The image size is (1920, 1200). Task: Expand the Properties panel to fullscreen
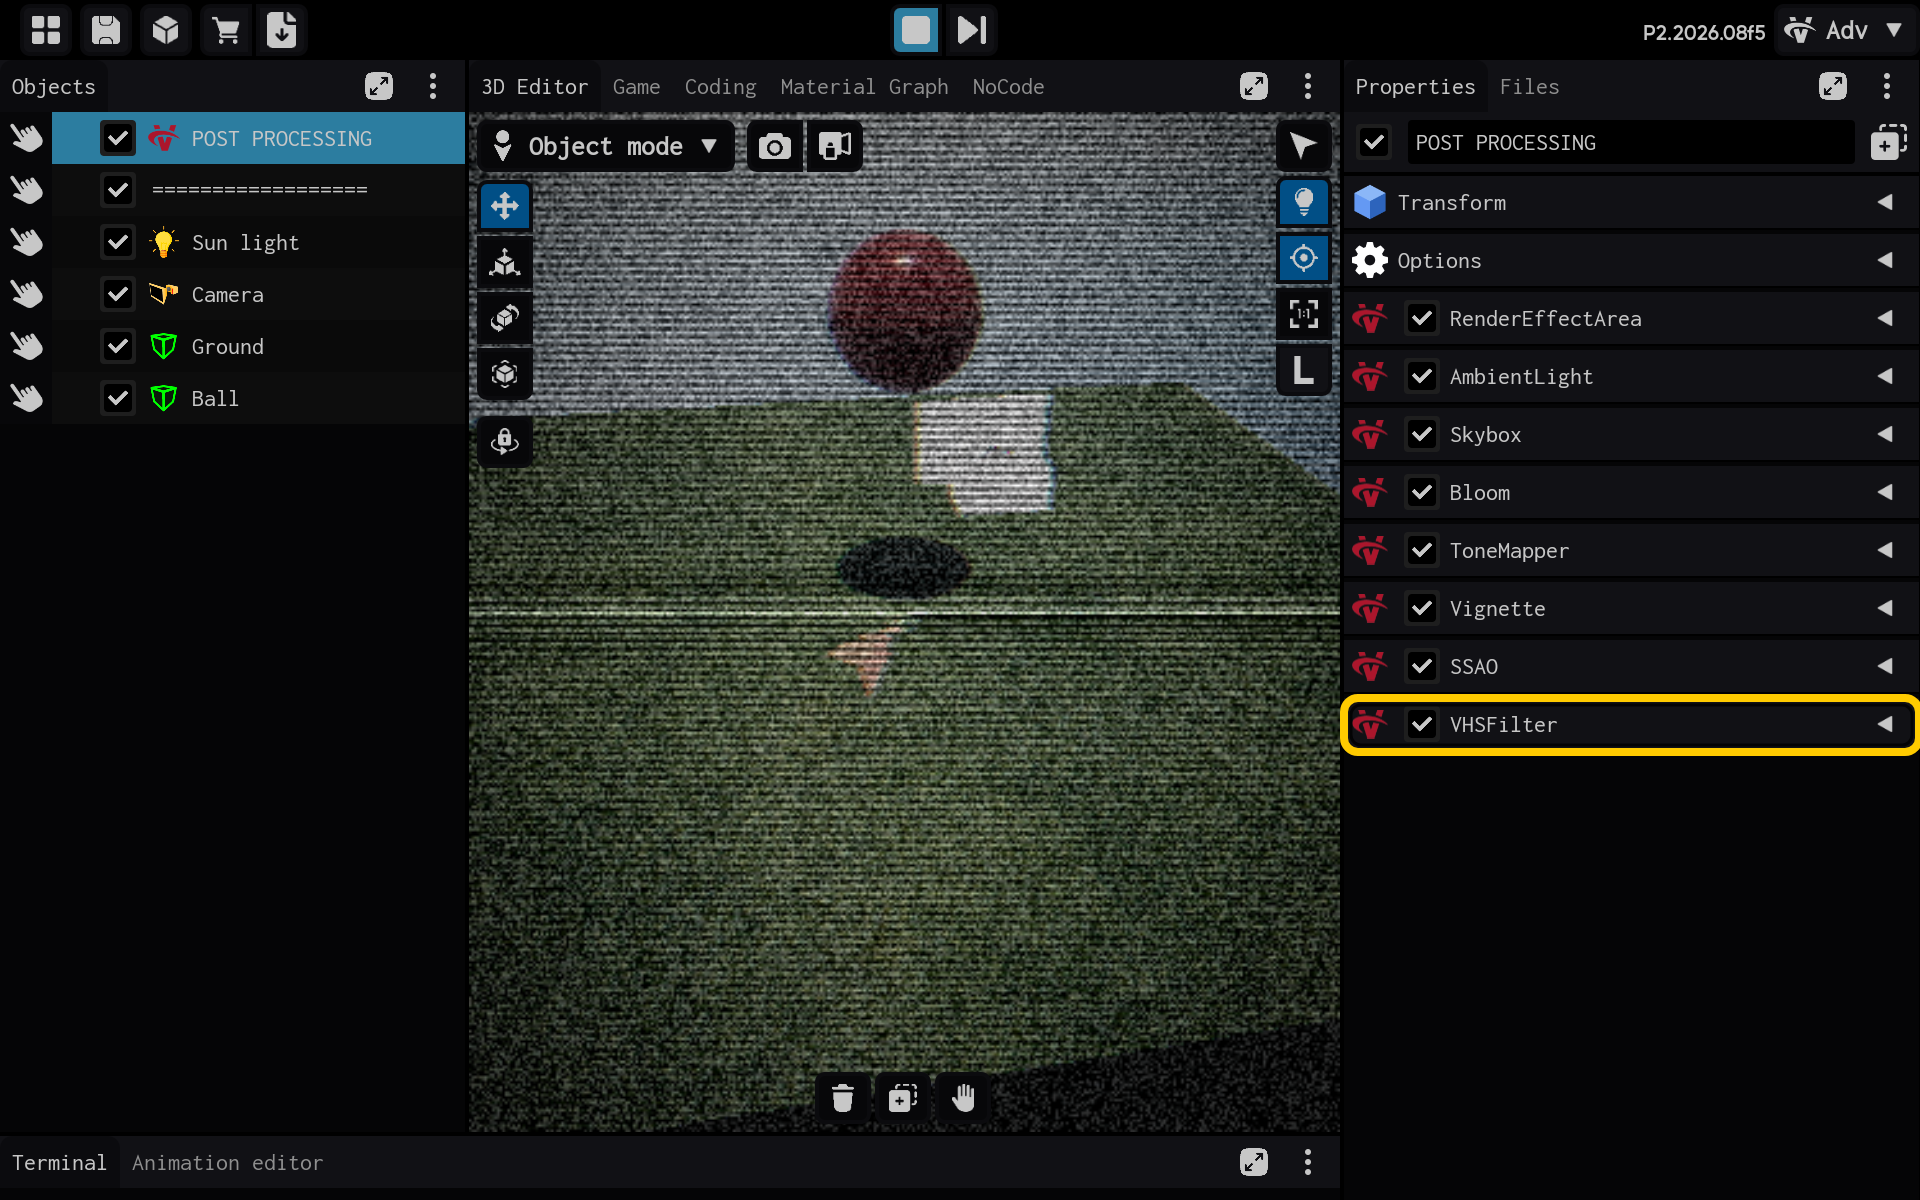[1833, 86]
